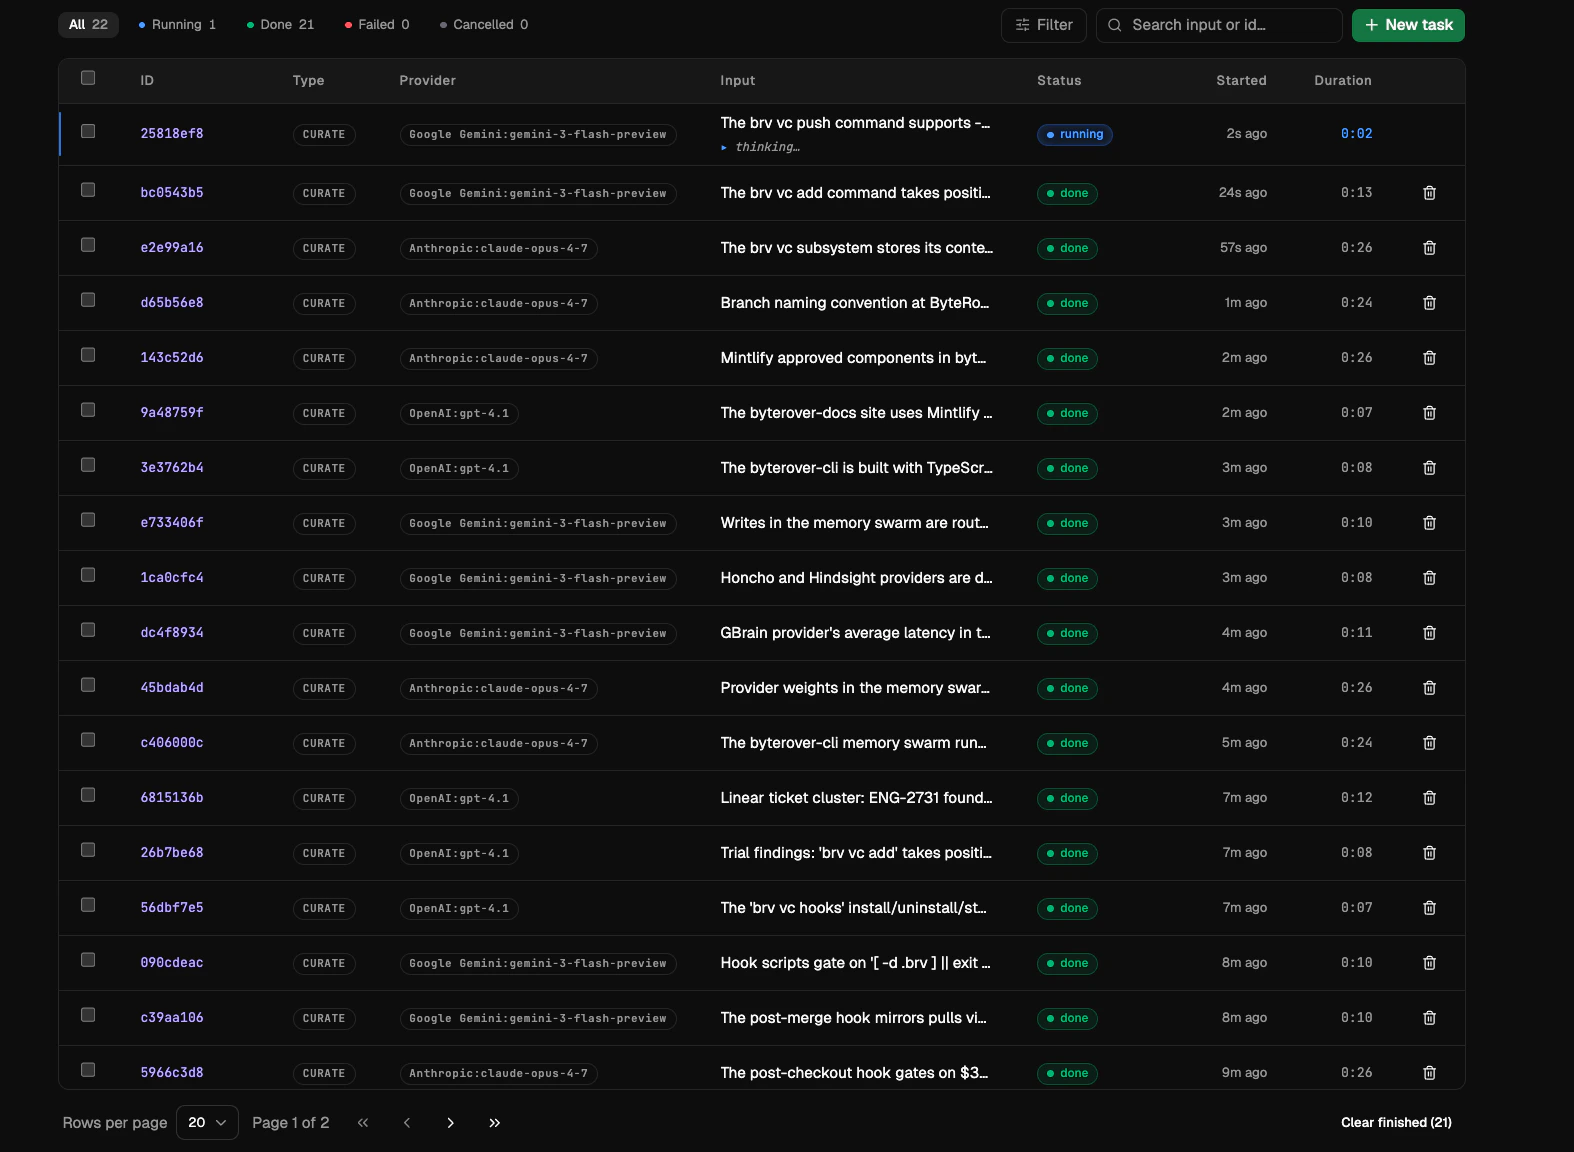Image resolution: width=1574 pixels, height=1152 pixels.
Task: Click input 'Linear ticket cluster: ENG-2731 found…'
Action: click(856, 798)
